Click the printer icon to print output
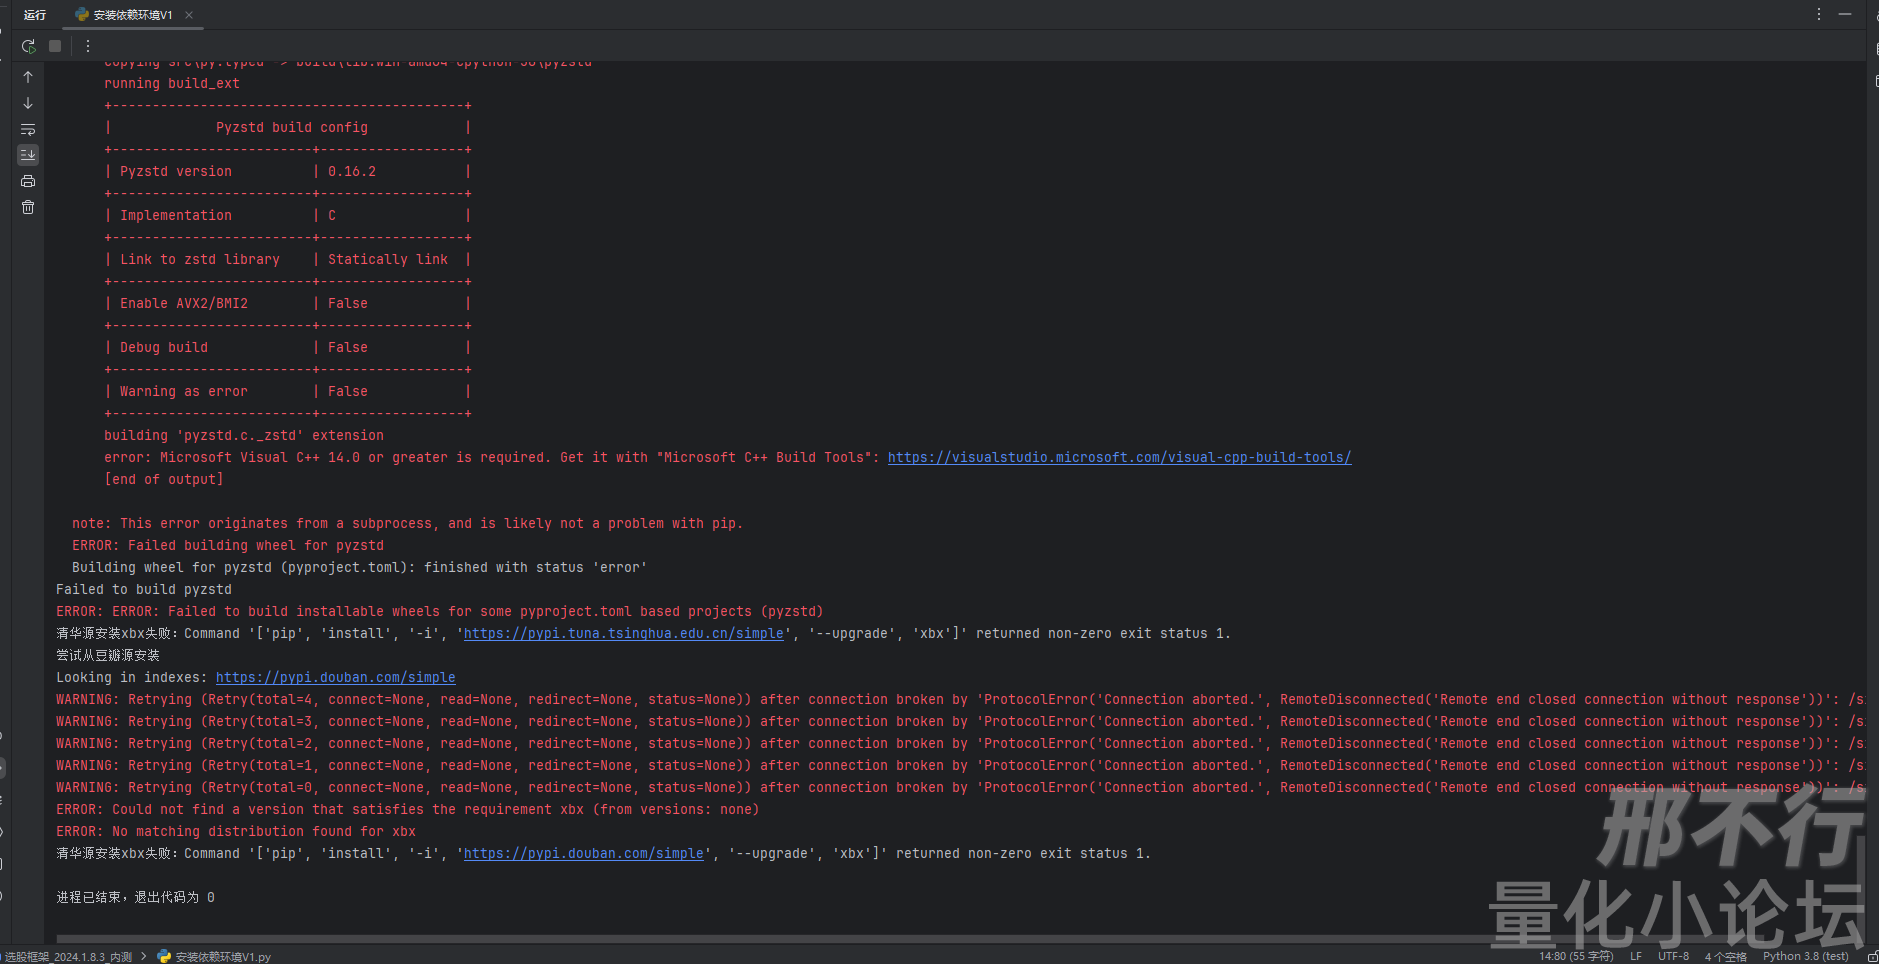 (x=28, y=181)
